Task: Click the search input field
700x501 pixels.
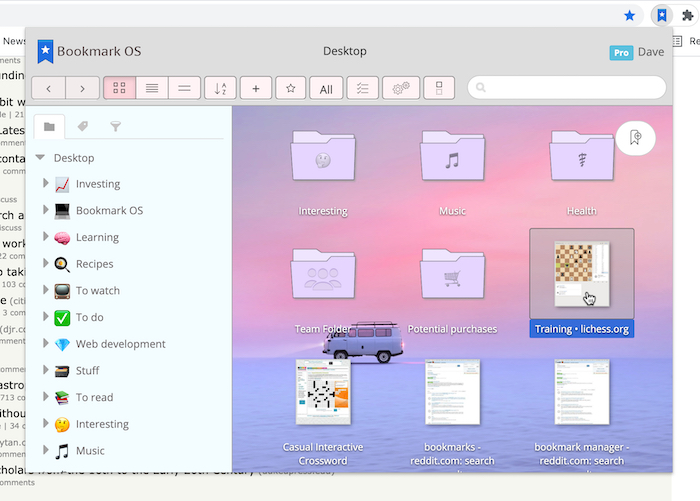Action: (565, 88)
